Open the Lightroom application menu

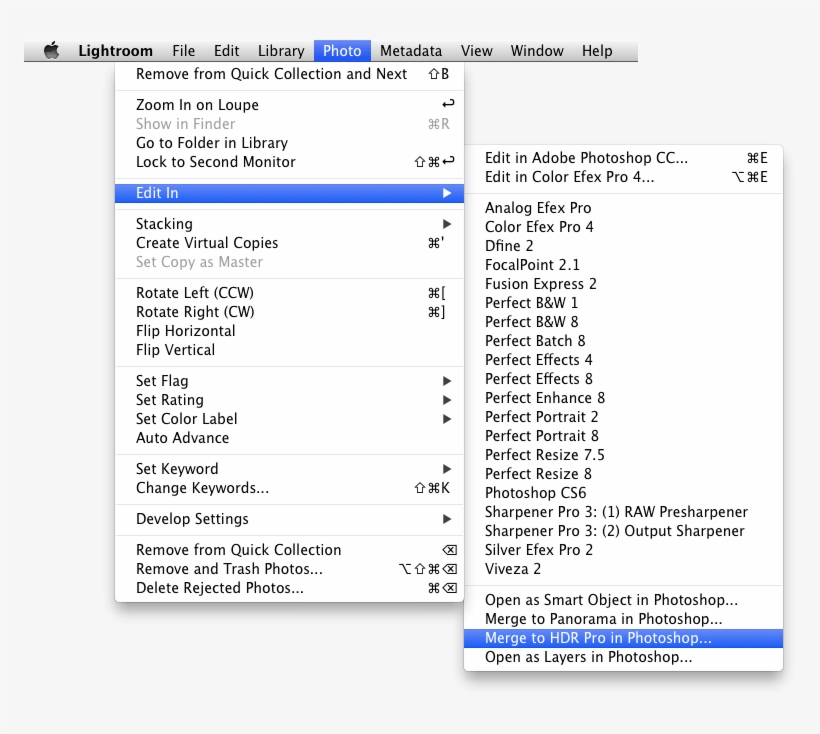[x=116, y=51]
